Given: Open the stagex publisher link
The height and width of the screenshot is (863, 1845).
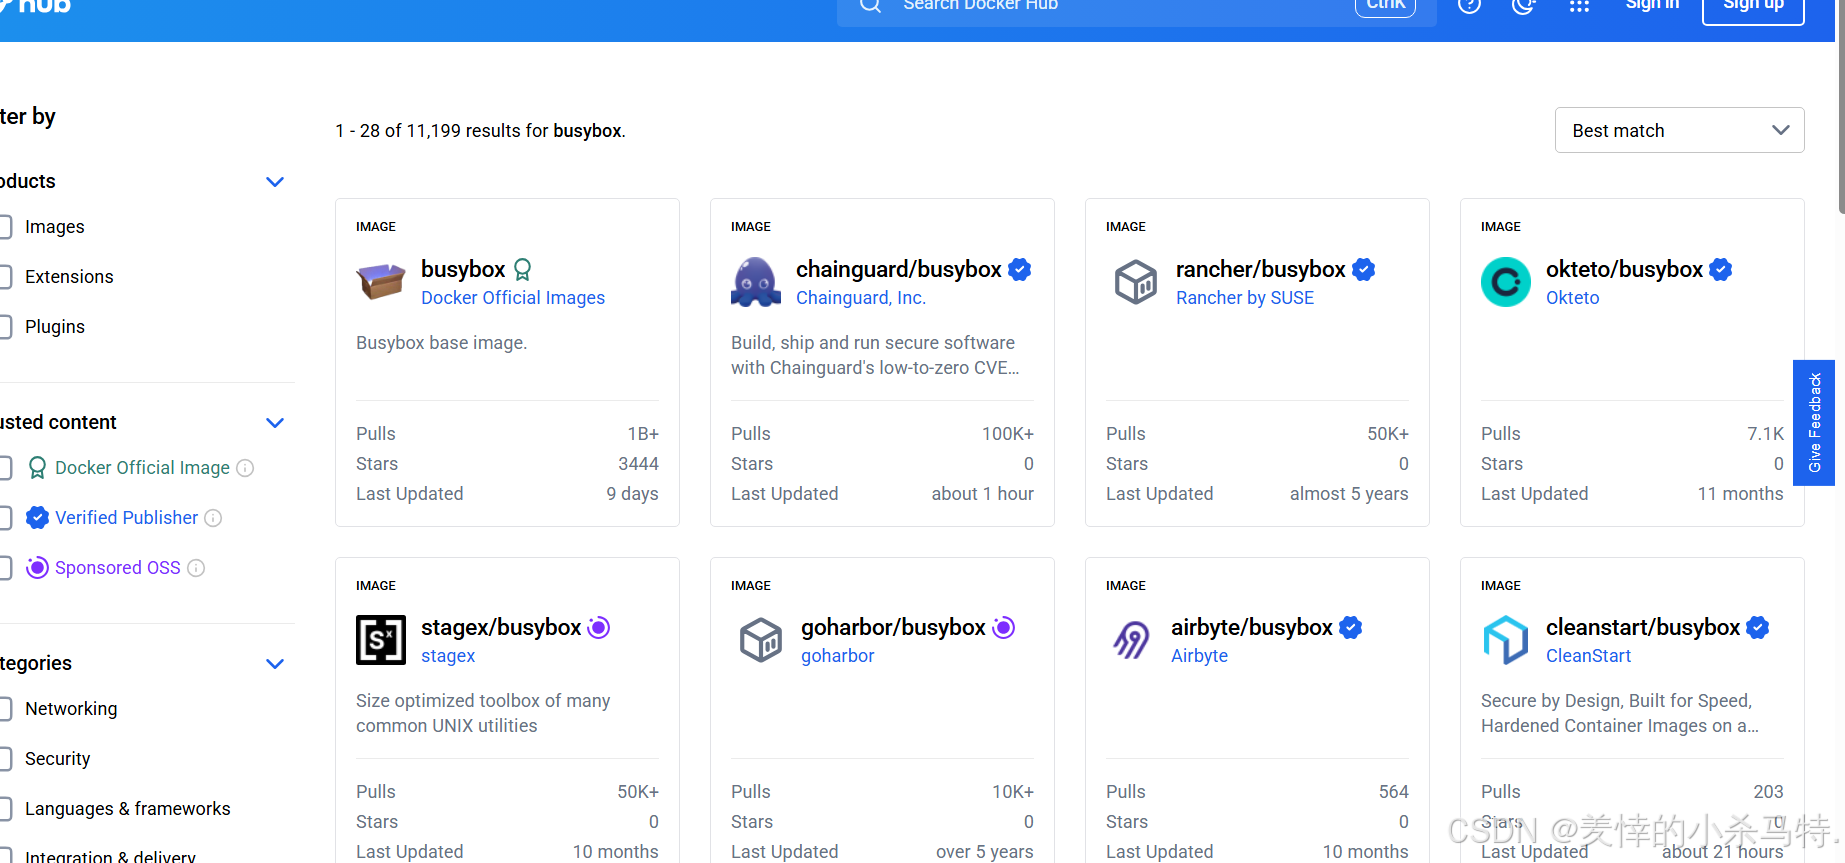Looking at the screenshot, I should (448, 656).
